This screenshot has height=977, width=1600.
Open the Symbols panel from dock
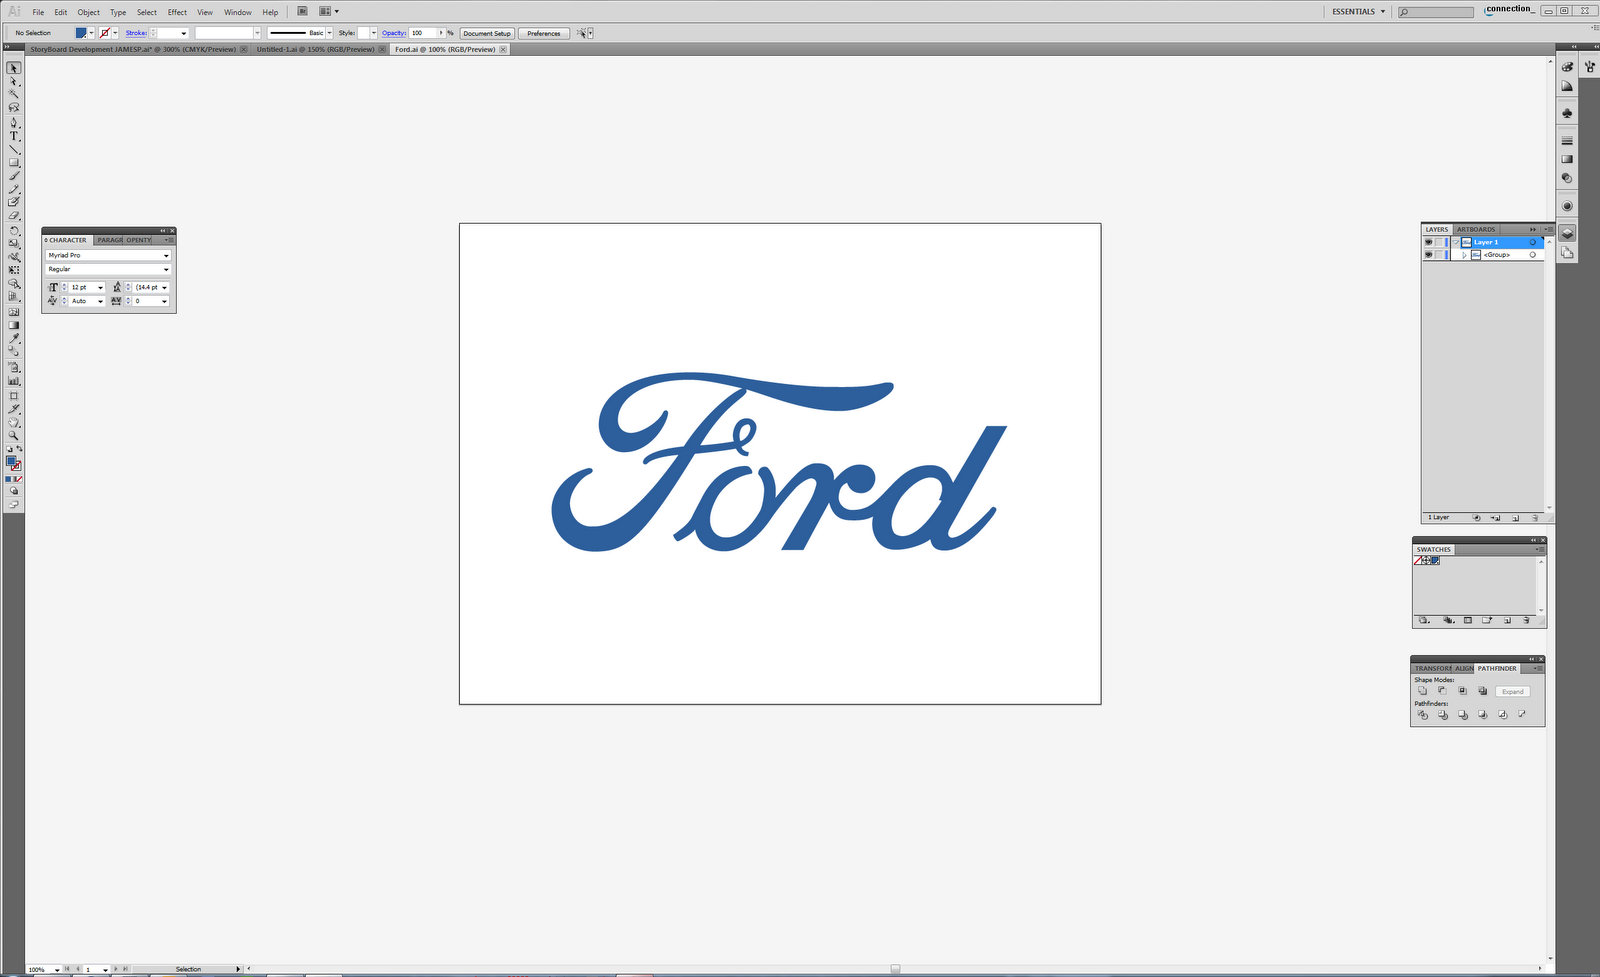pos(1567,114)
